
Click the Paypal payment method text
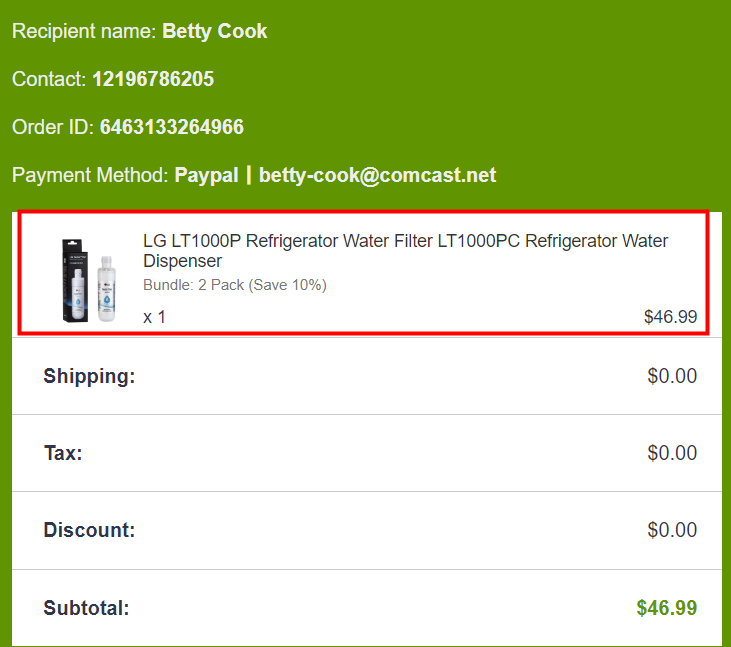coord(206,175)
